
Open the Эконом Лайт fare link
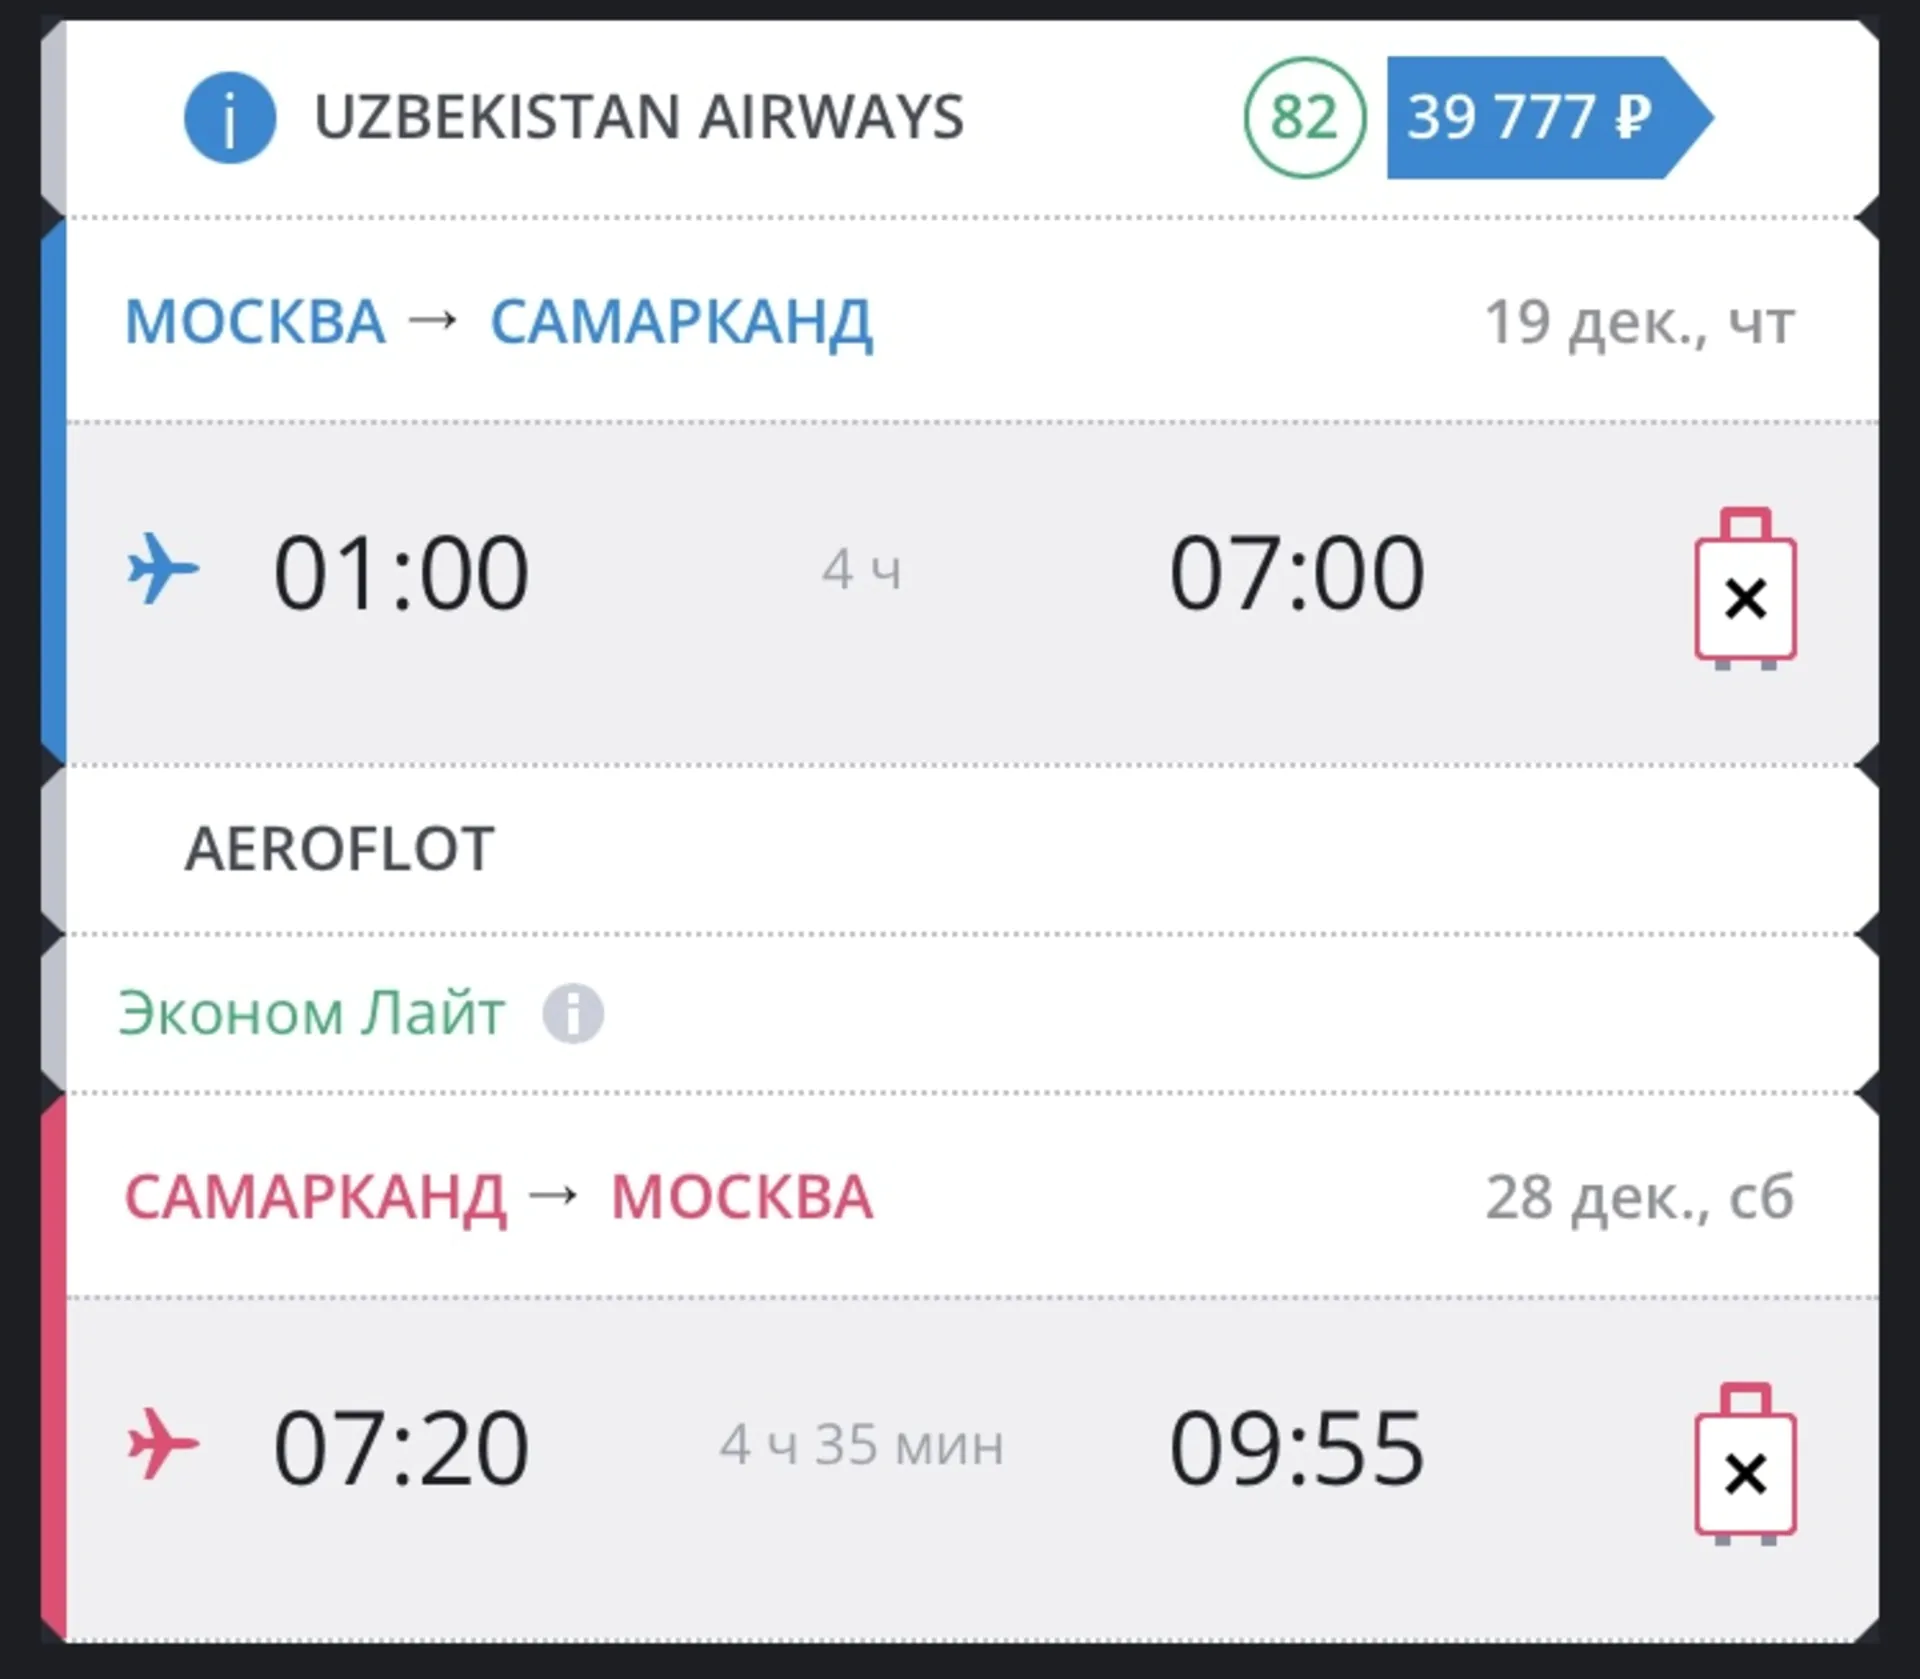click(x=311, y=1014)
